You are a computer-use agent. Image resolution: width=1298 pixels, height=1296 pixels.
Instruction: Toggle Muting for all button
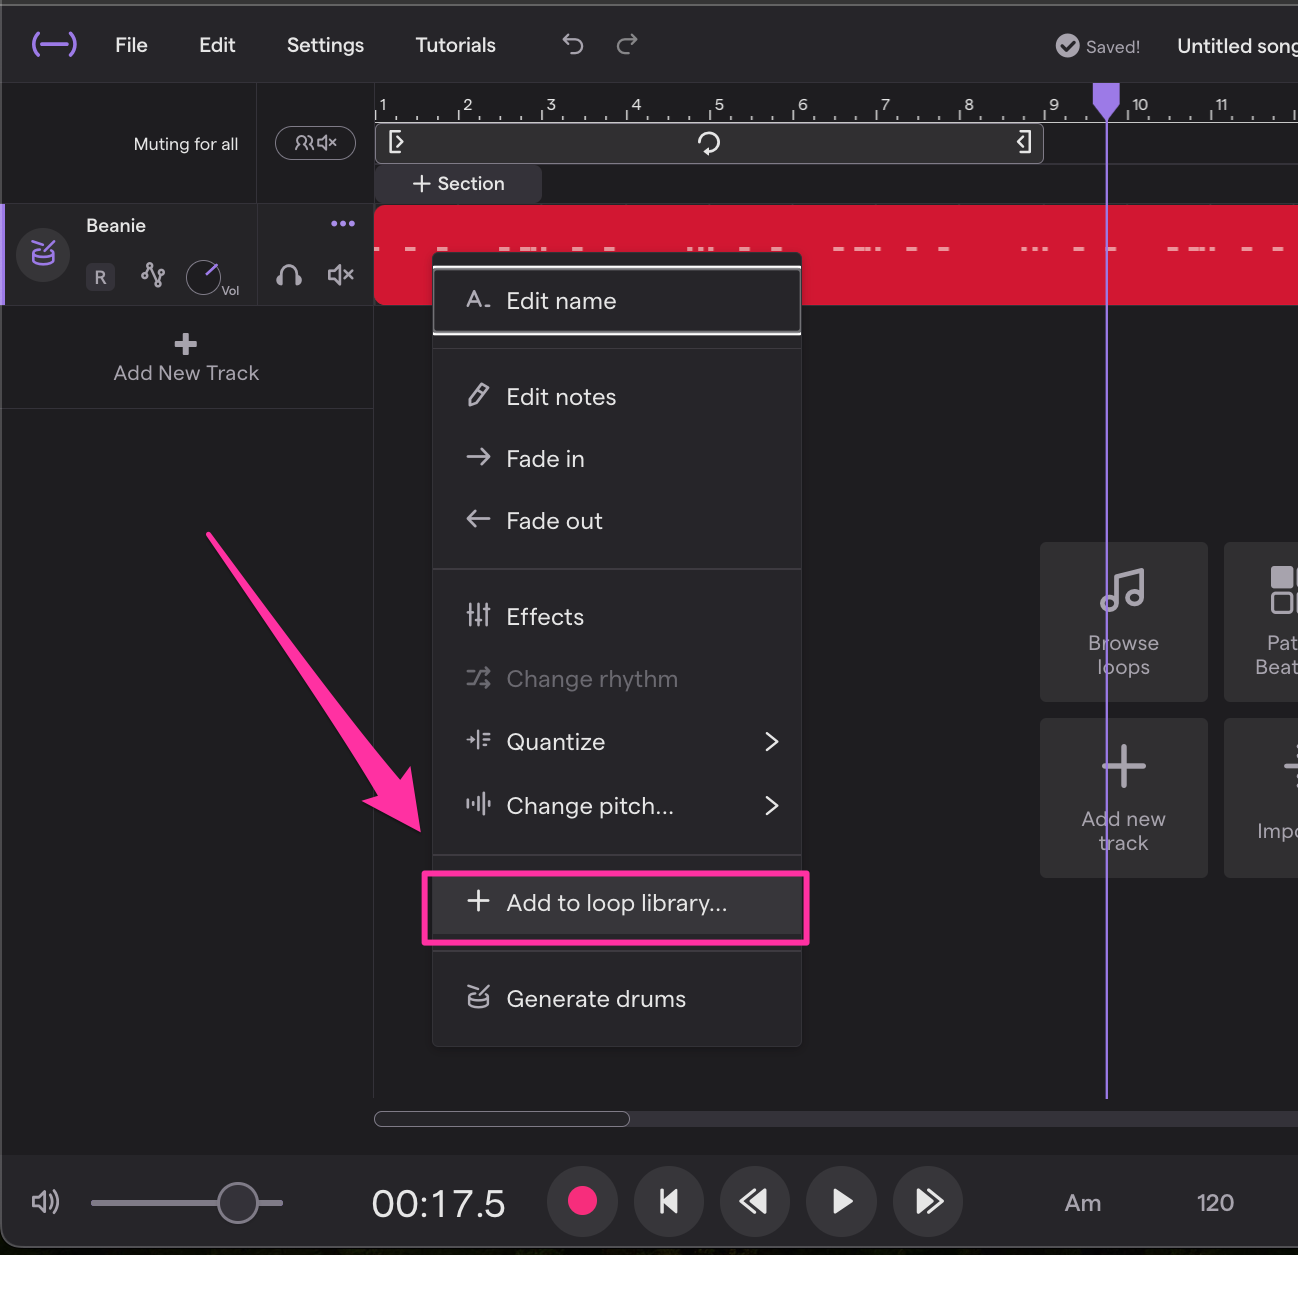315,143
